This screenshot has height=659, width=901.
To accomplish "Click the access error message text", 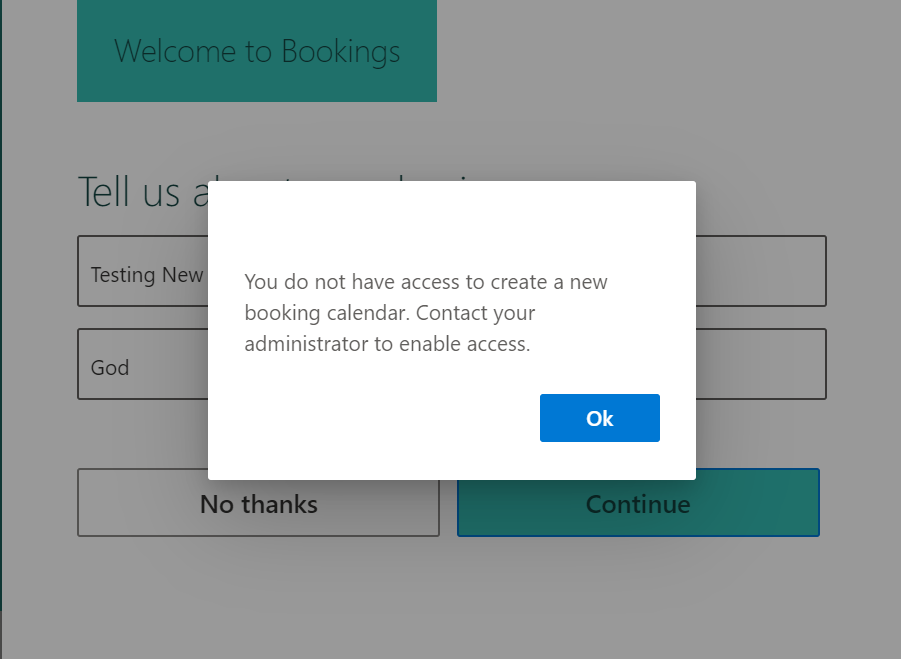I will pos(425,313).
